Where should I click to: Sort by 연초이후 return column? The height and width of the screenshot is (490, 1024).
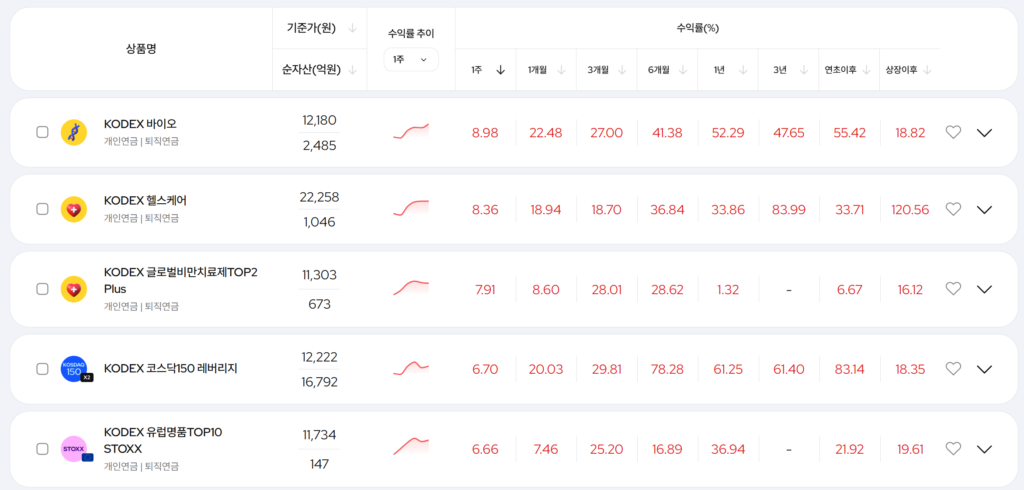pyautogui.click(x=849, y=70)
